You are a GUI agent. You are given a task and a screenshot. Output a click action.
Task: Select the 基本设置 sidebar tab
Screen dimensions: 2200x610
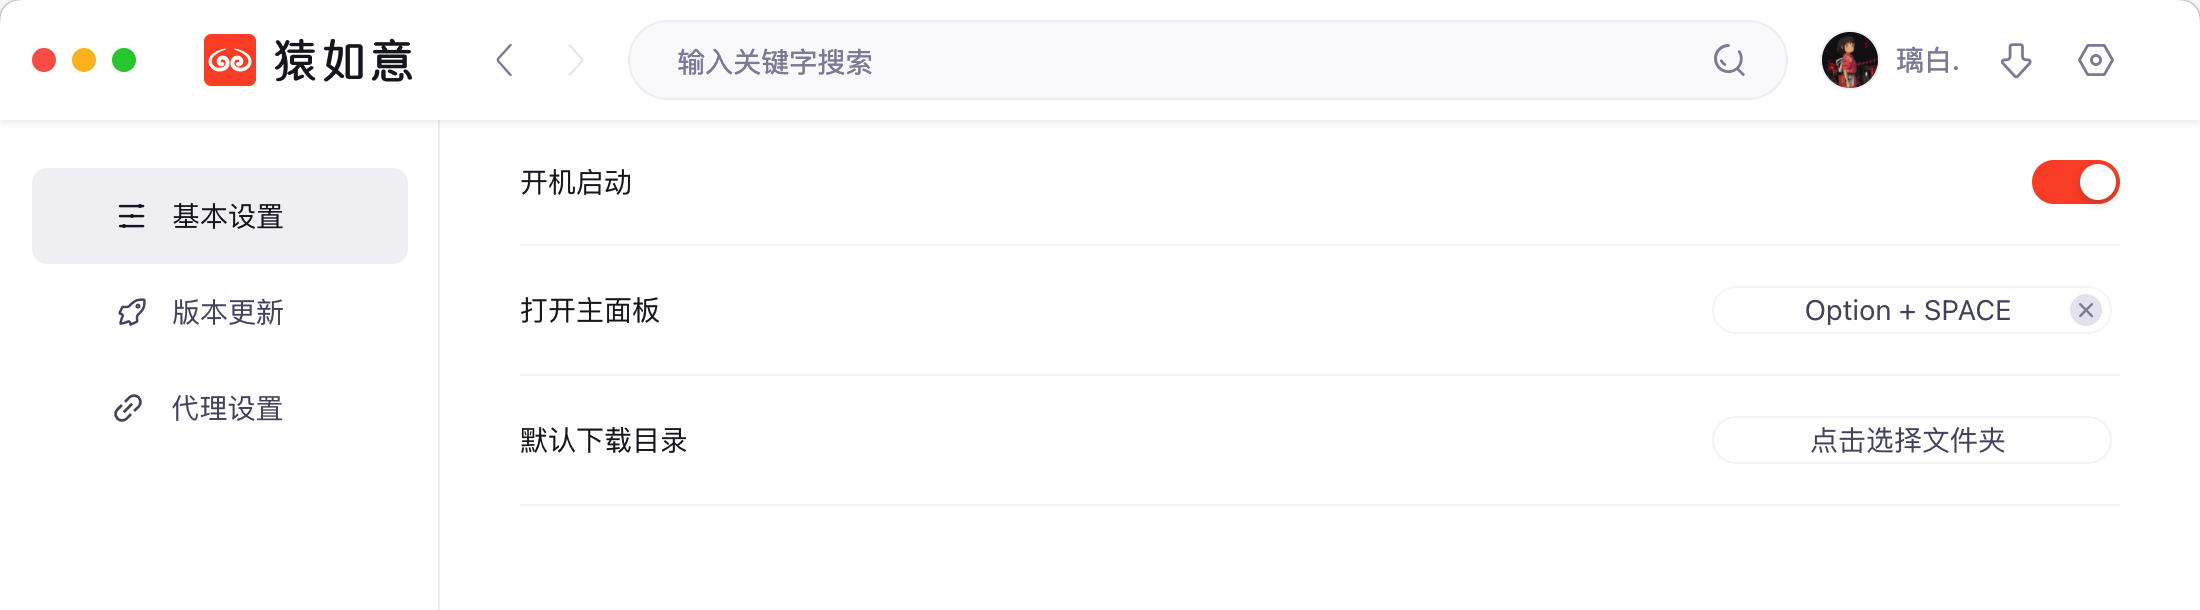click(220, 216)
